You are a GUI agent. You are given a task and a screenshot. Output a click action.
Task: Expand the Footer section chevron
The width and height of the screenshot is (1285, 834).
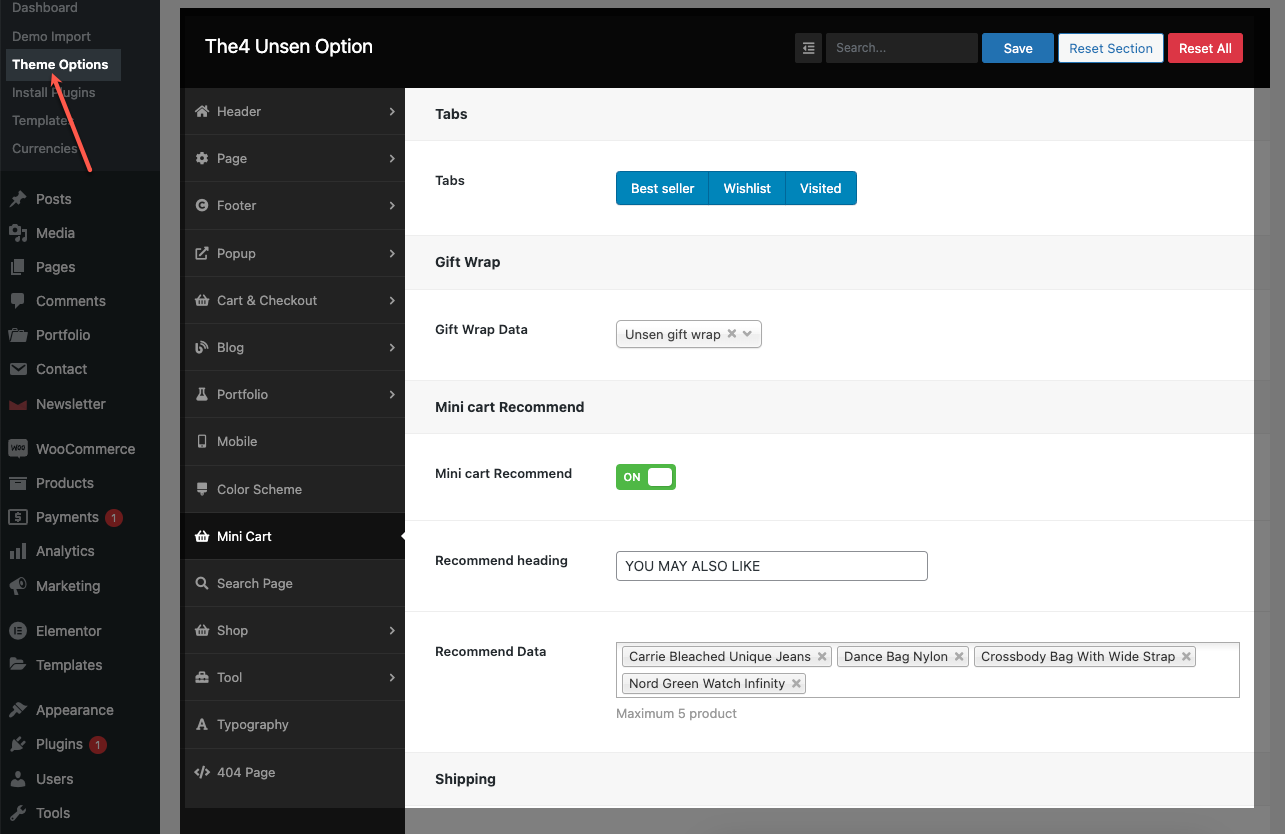tap(392, 205)
